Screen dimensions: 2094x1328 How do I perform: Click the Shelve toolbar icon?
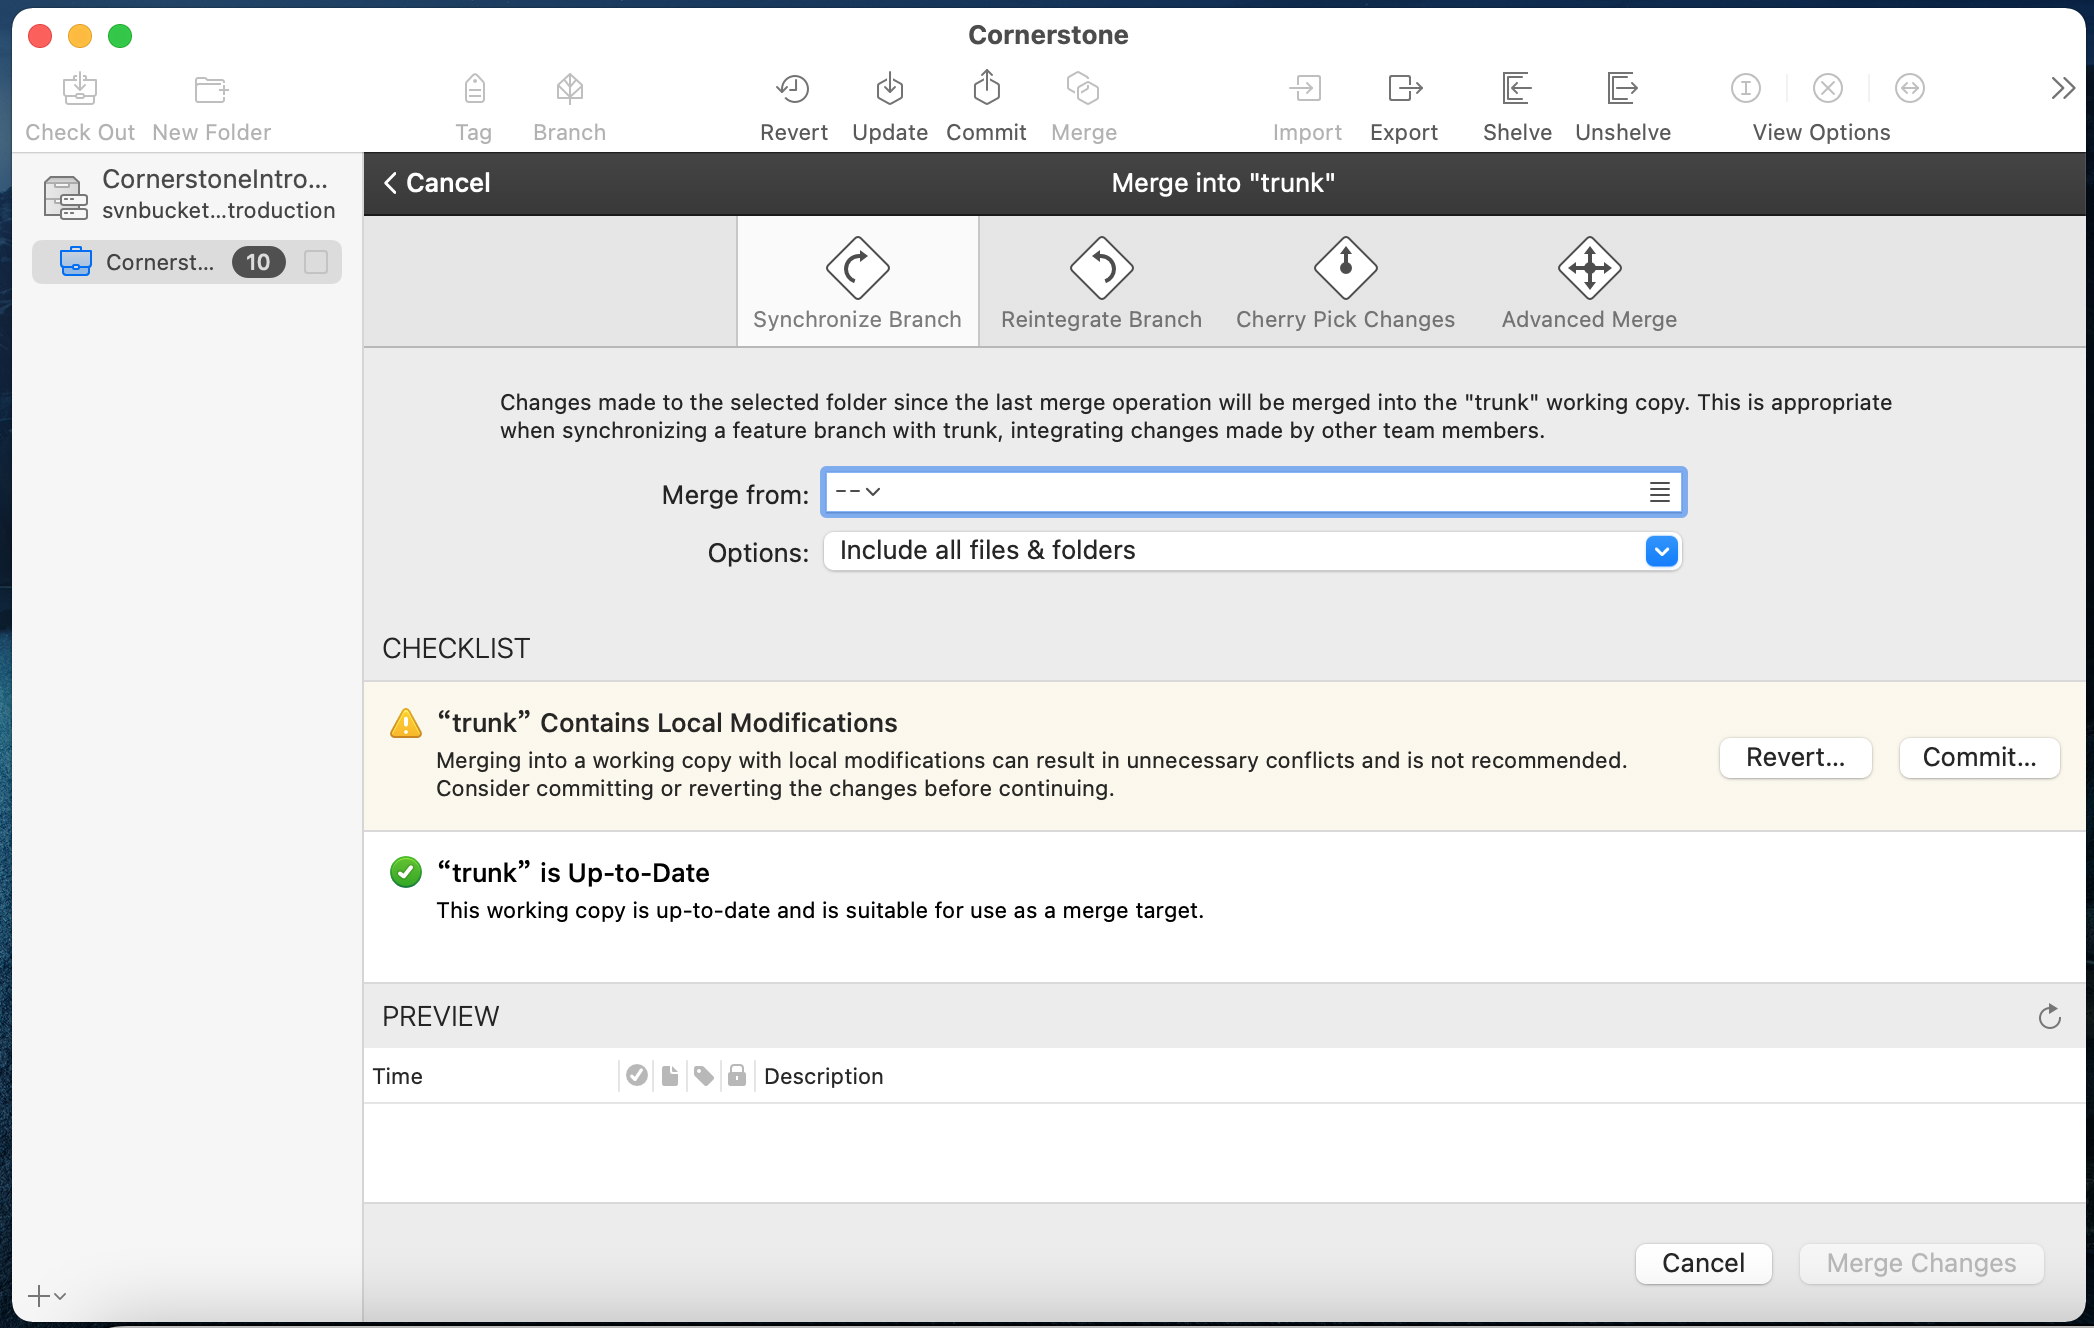(1517, 89)
